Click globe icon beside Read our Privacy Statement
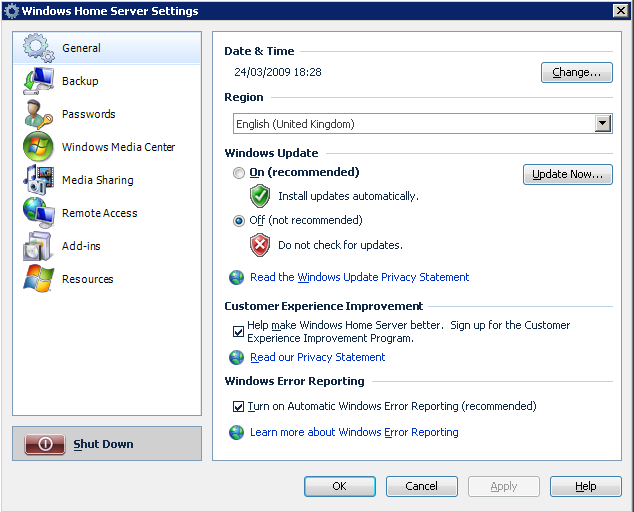This screenshot has height=512, width=634. coord(237,358)
